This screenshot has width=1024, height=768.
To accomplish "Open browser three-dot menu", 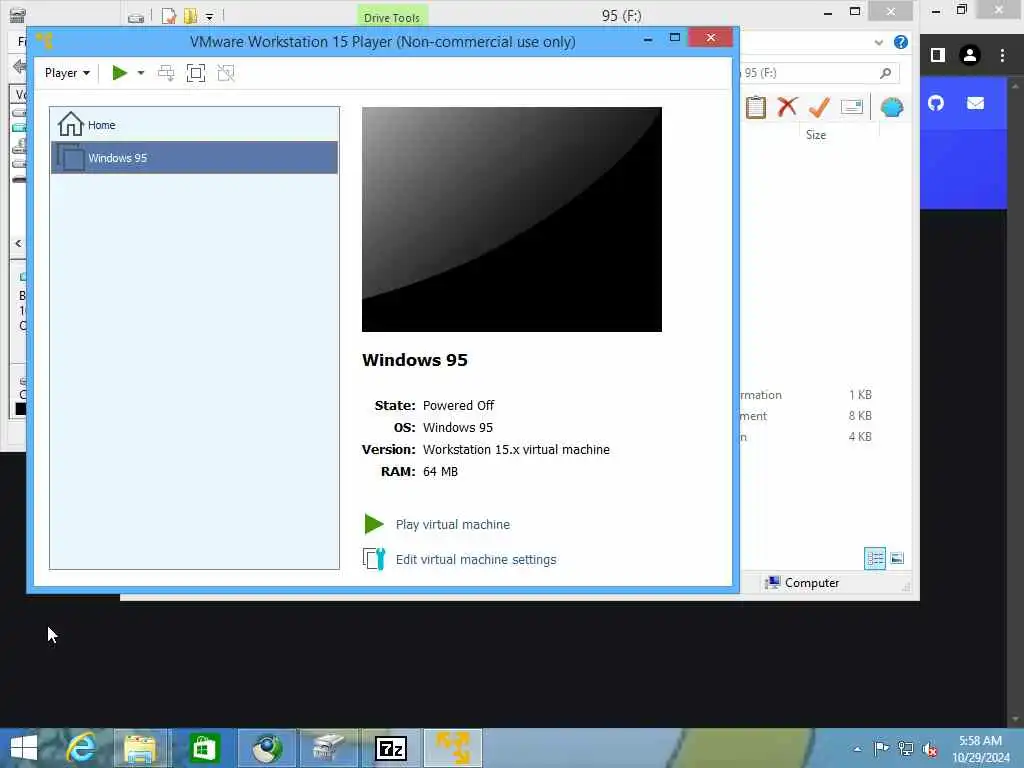I will 1002,56.
